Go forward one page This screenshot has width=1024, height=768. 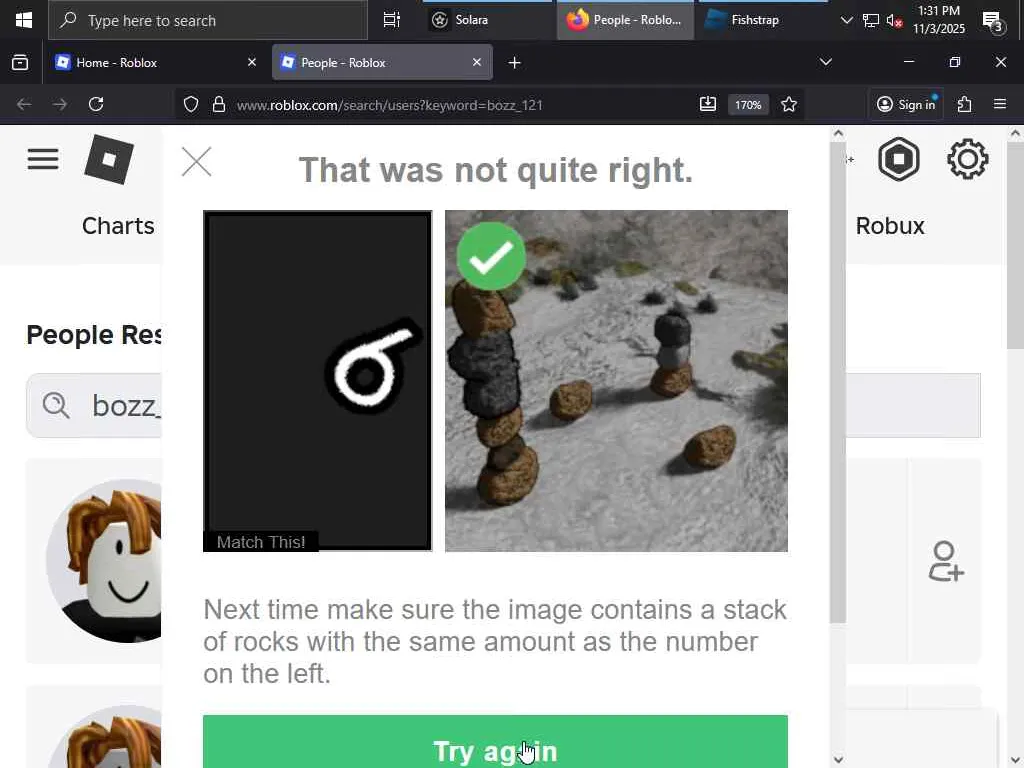tap(60, 104)
